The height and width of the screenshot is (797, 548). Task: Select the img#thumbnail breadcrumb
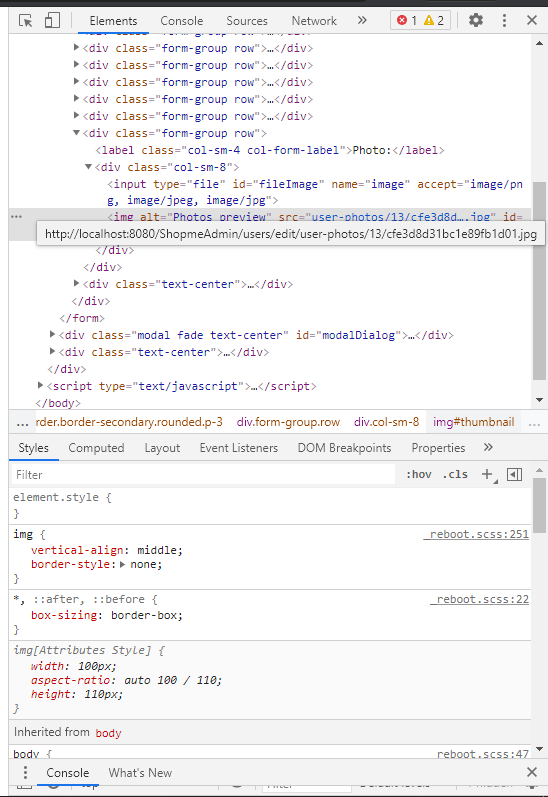(473, 422)
